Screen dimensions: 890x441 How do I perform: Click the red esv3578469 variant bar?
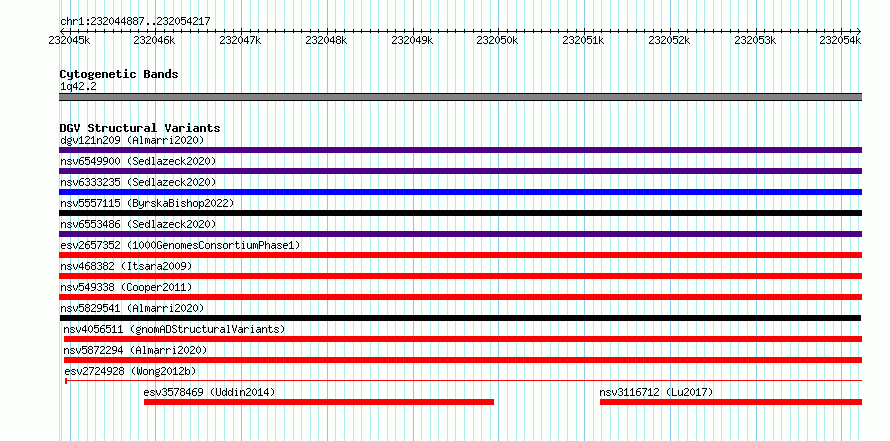pos(319,402)
